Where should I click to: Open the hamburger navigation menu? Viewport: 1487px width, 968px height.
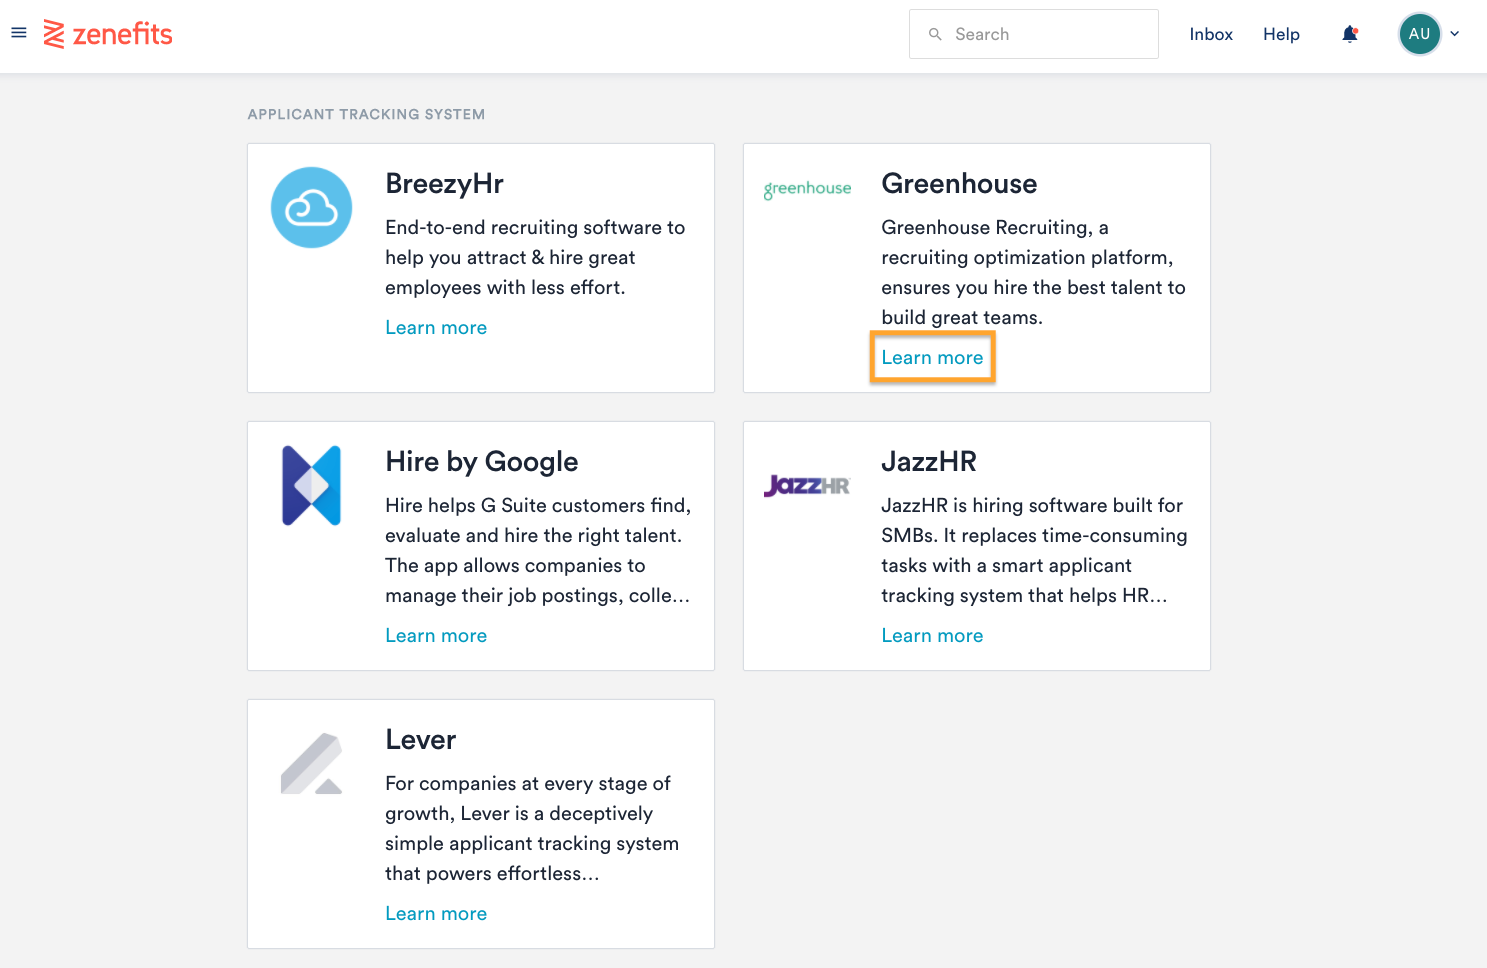tap(19, 33)
